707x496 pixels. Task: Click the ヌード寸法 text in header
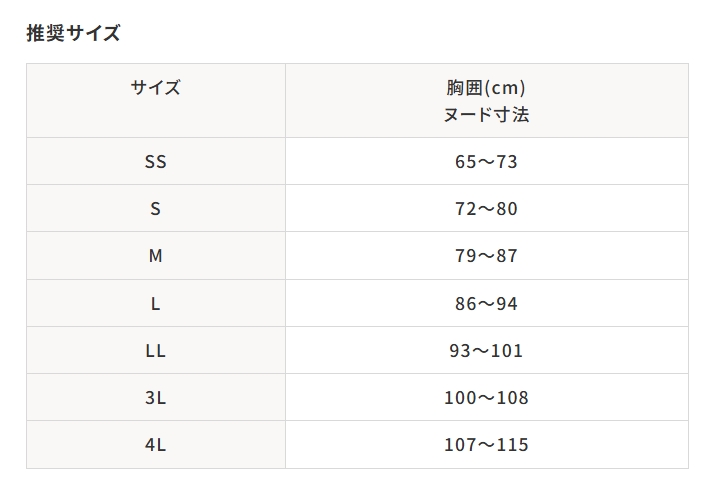pos(486,115)
